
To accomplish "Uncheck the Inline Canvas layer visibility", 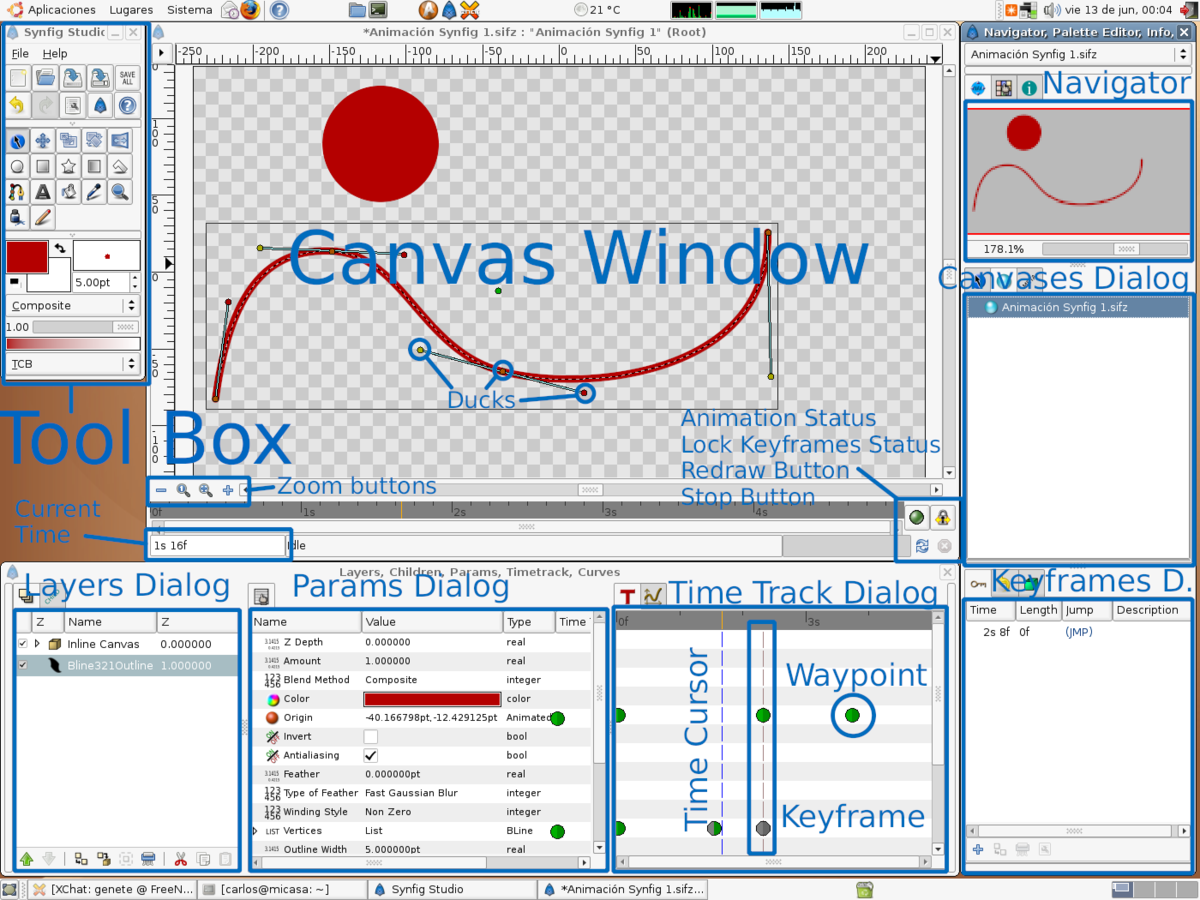I will (23, 644).
